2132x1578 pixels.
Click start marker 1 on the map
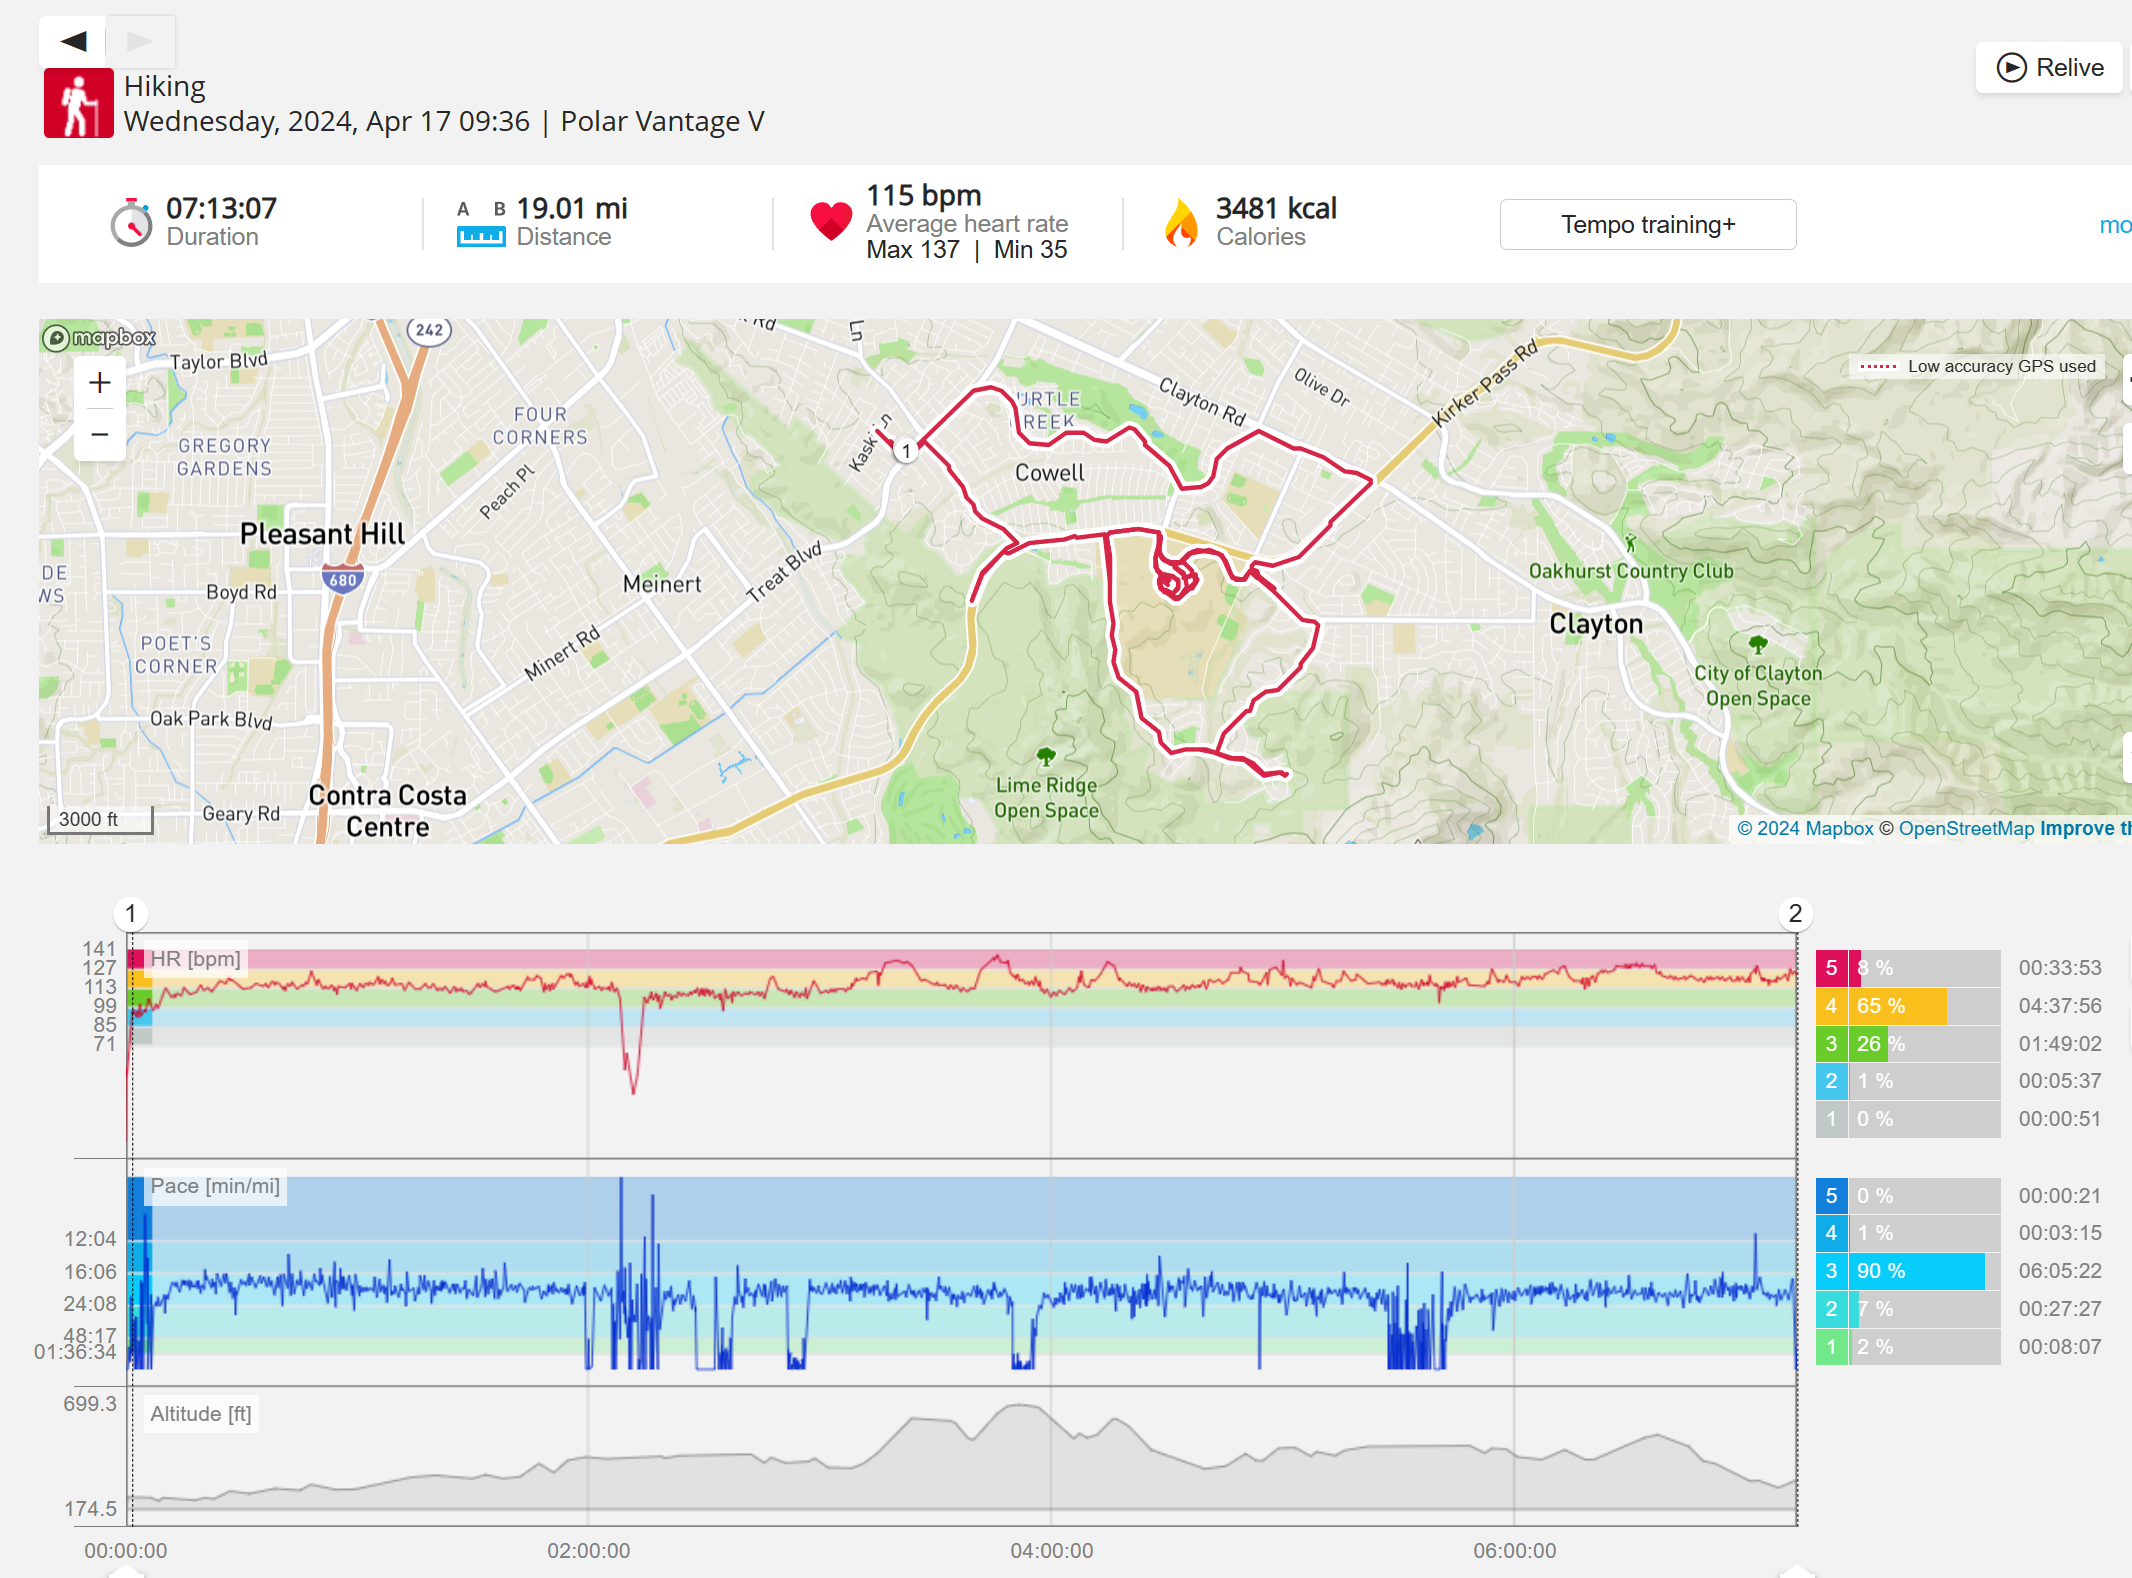click(x=906, y=451)
